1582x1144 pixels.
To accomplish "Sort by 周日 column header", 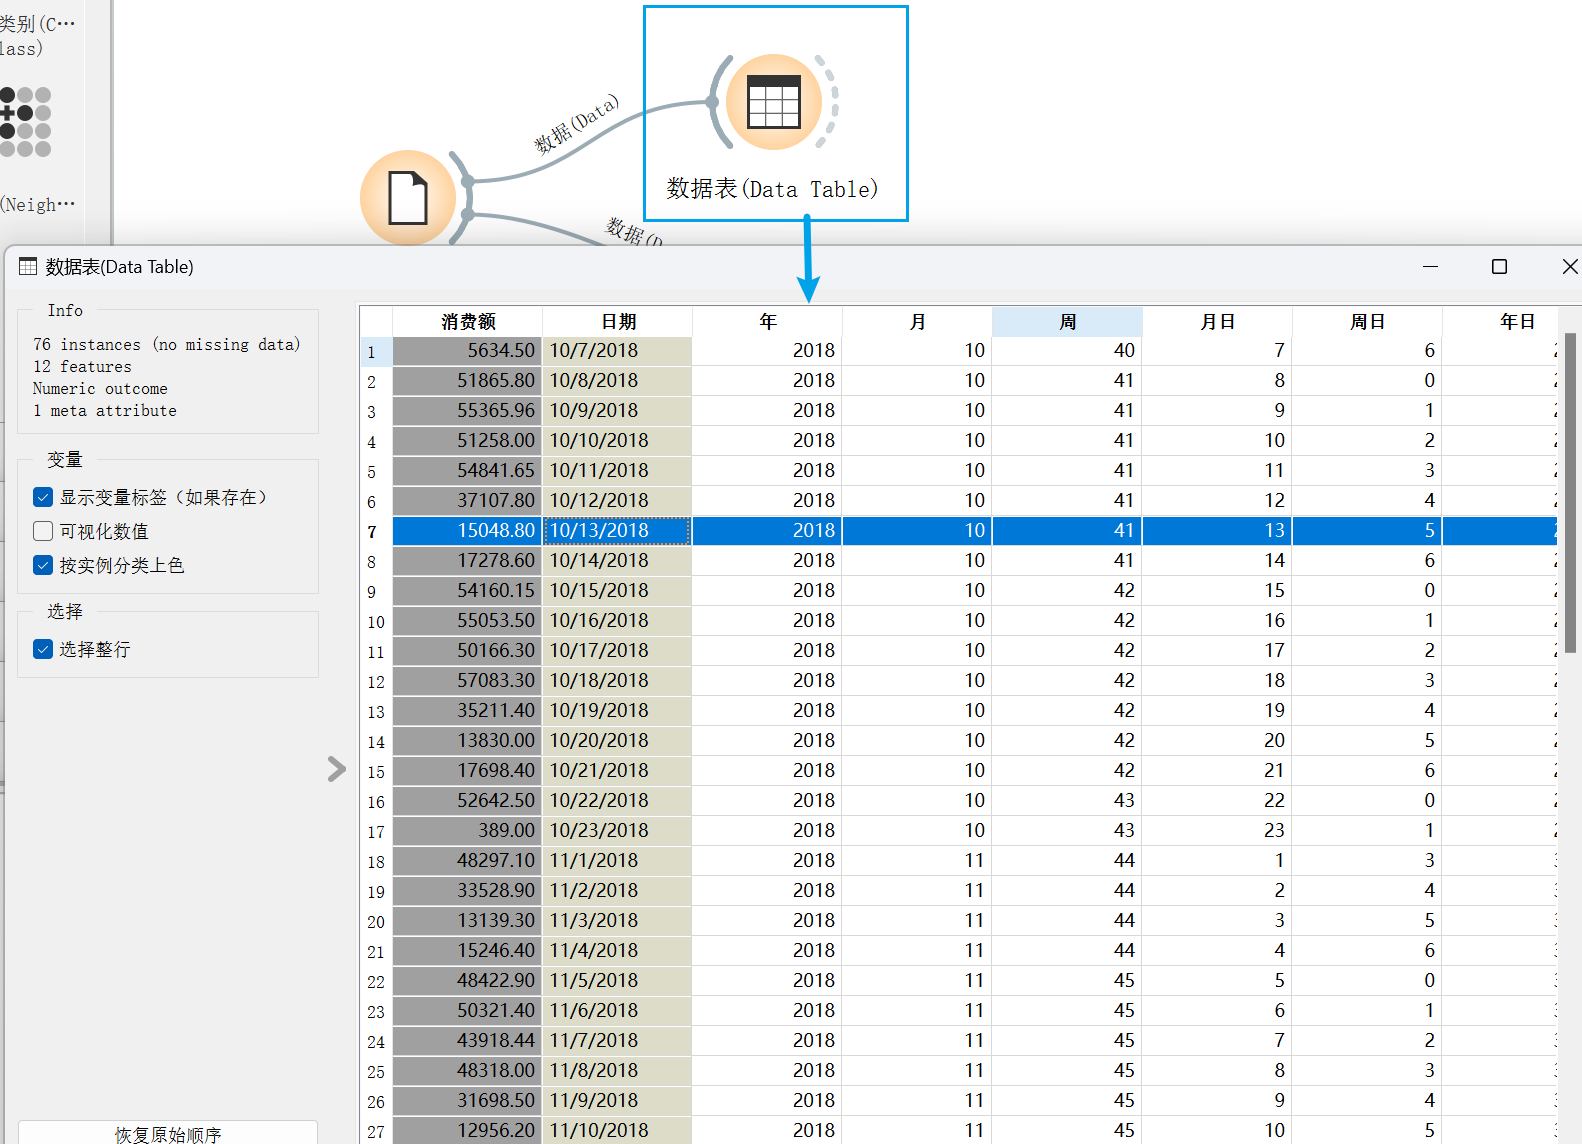I will click(1368, 322).
